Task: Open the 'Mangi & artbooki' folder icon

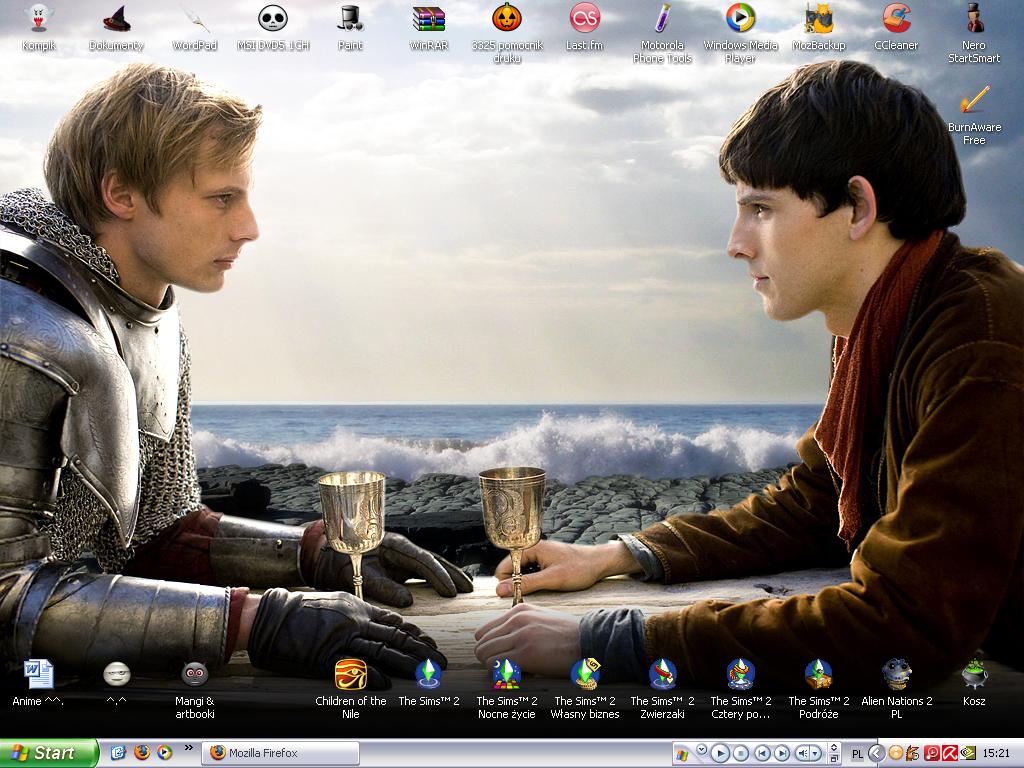Action: point(195,690)
